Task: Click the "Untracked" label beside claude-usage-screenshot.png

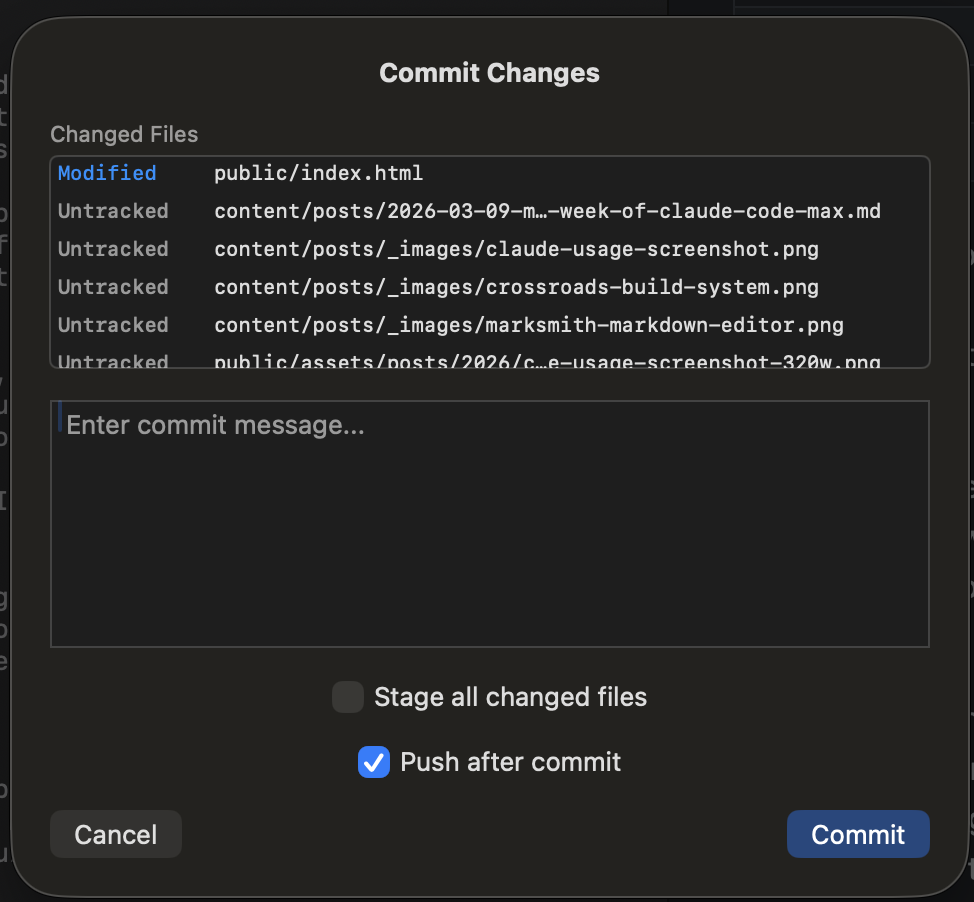Action: [112, 249]
